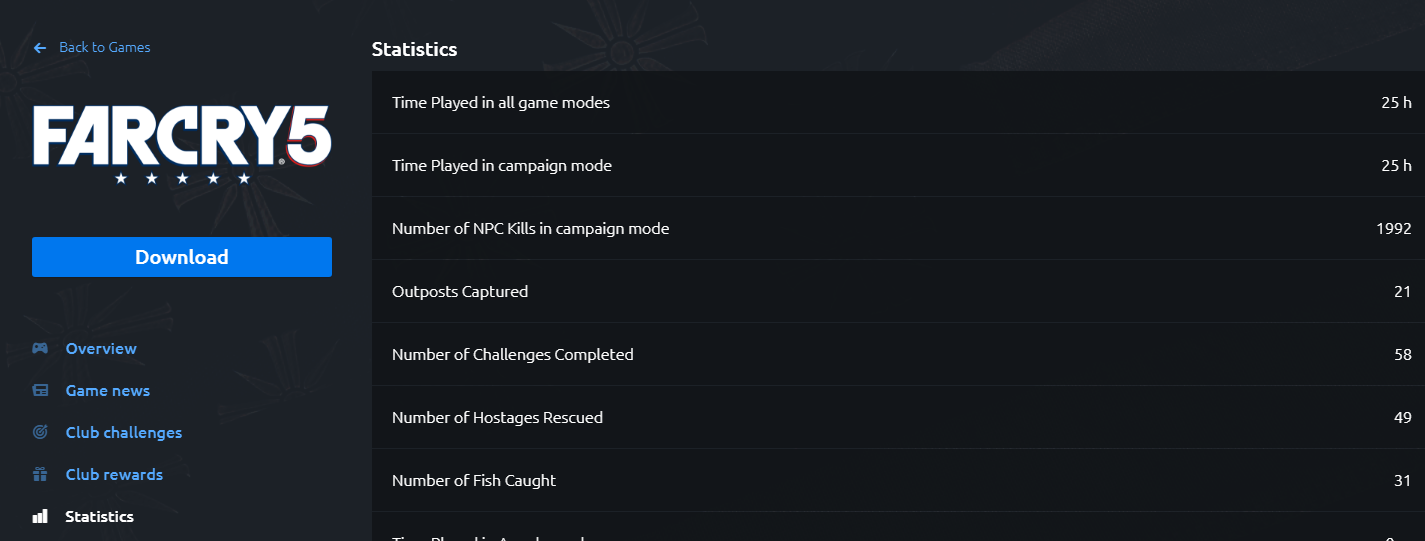Viewport: 1425px width, 541px height.
Task: Select the Number of Challenges Completed row
Action: tap(898, 354)
